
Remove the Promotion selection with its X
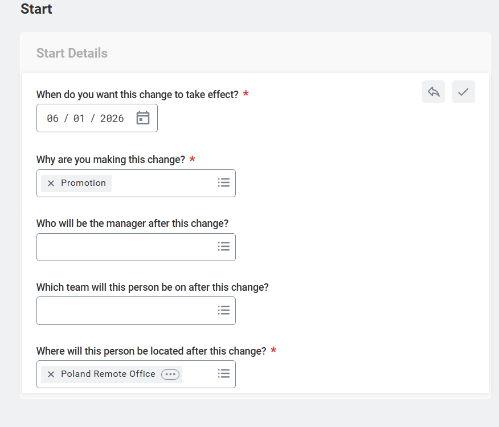(51, 183)
